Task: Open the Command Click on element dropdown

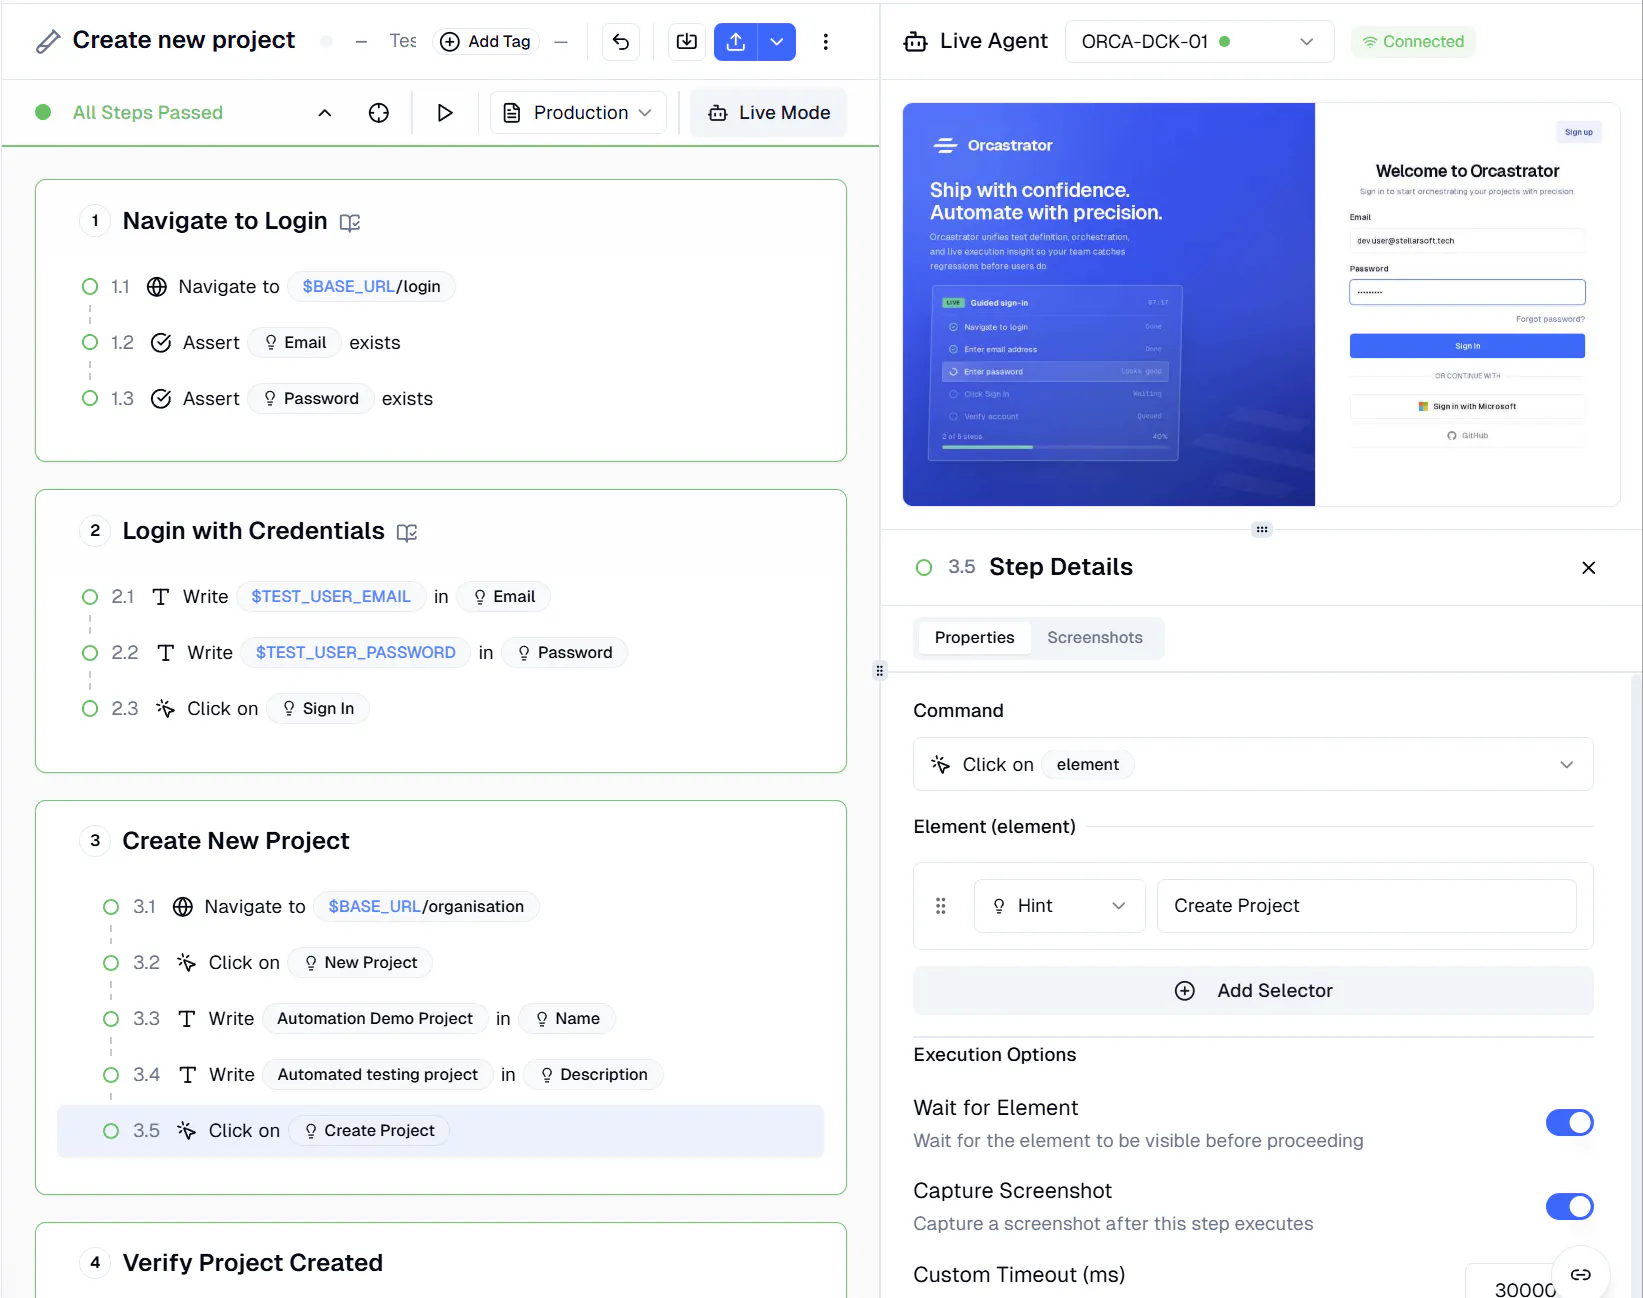Action: click(x=1253, y=765)
